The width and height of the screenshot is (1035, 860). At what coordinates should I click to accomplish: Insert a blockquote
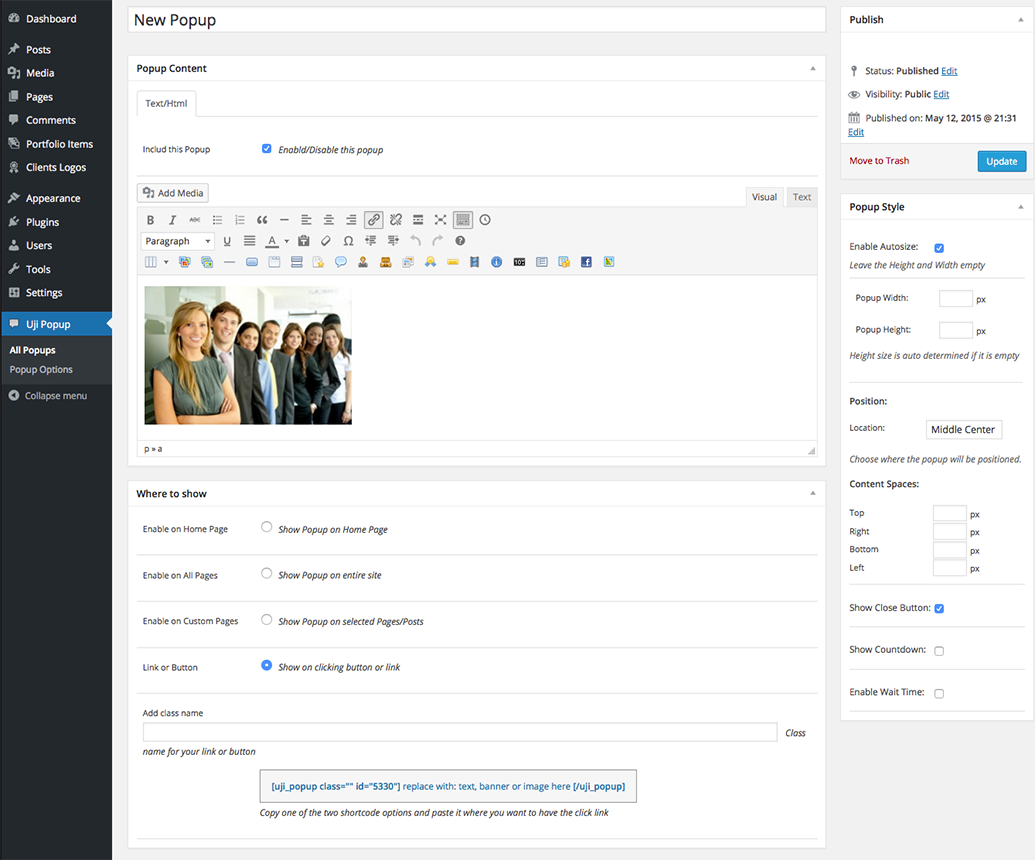pos(262,220)
